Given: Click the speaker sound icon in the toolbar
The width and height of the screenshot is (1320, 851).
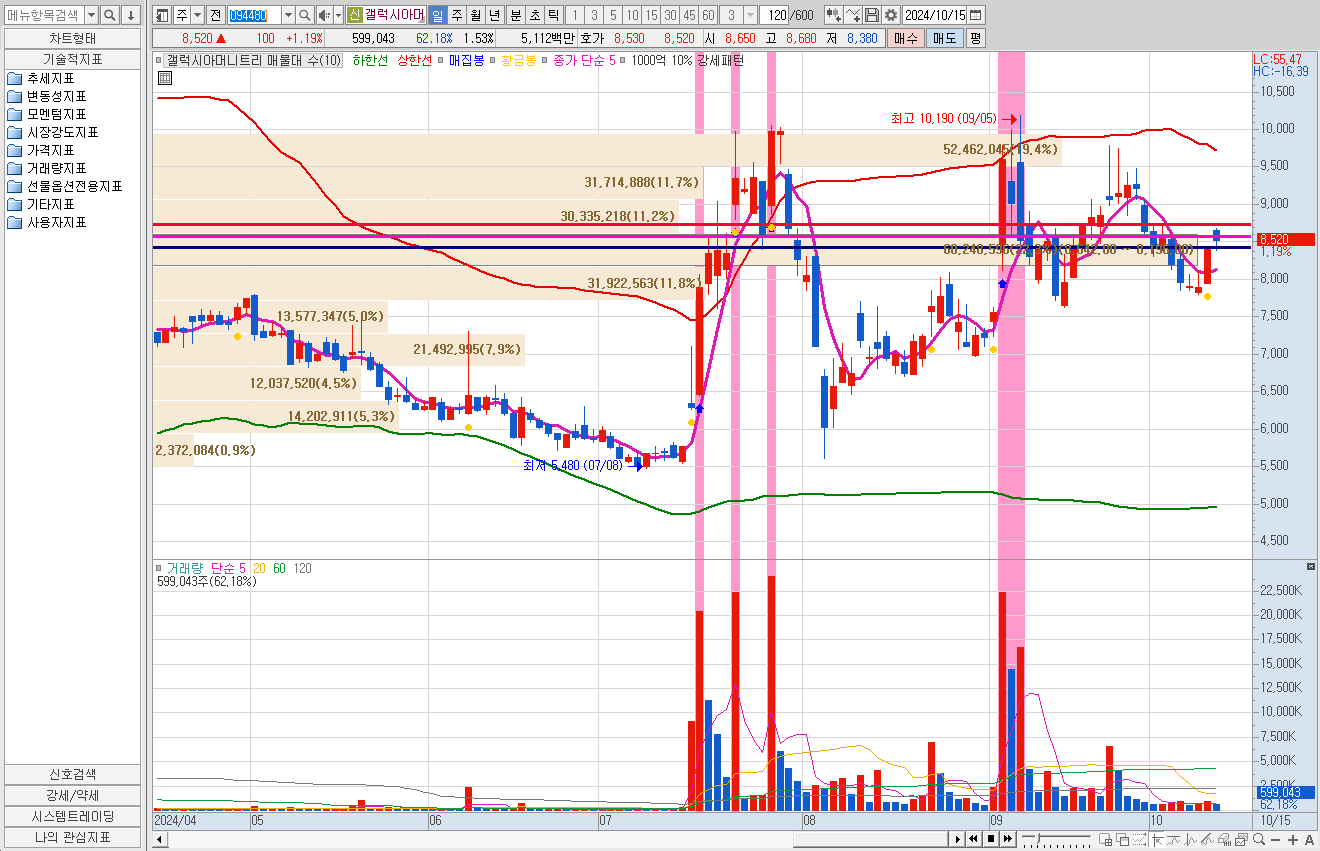Looking at the screenshot, I should point(323,15).
